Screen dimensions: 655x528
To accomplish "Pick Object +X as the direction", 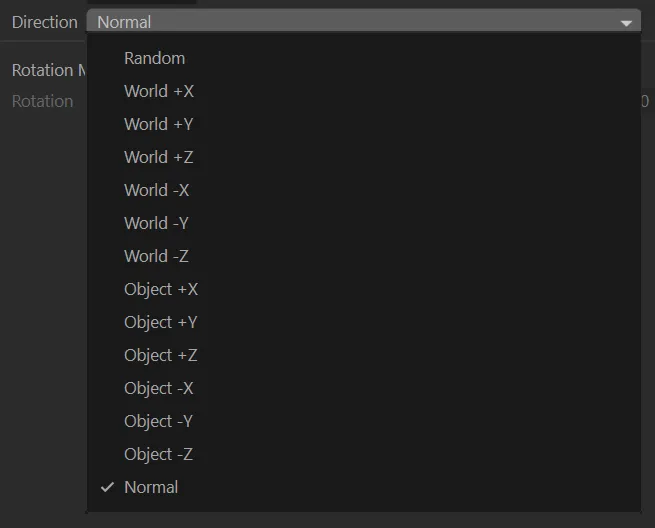I will click(x=161, y=289).
